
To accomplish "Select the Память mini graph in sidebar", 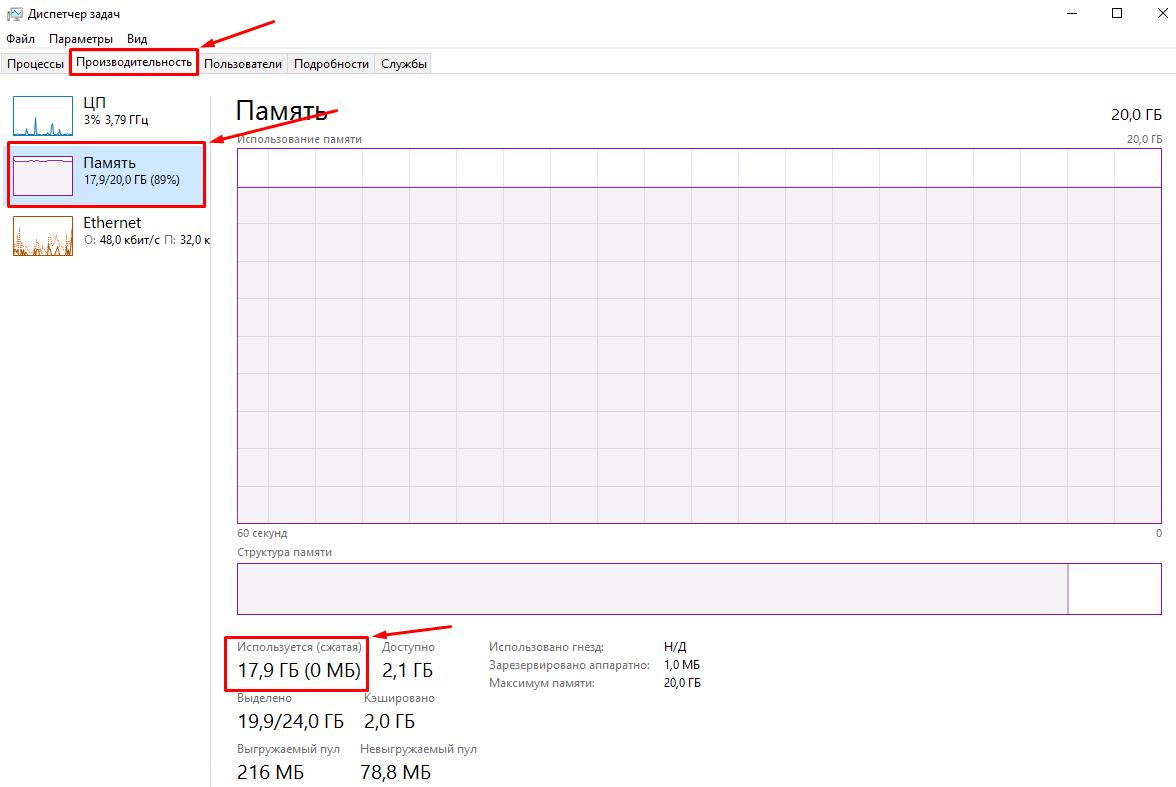I will pyautogui.click(x=43, y=176).
